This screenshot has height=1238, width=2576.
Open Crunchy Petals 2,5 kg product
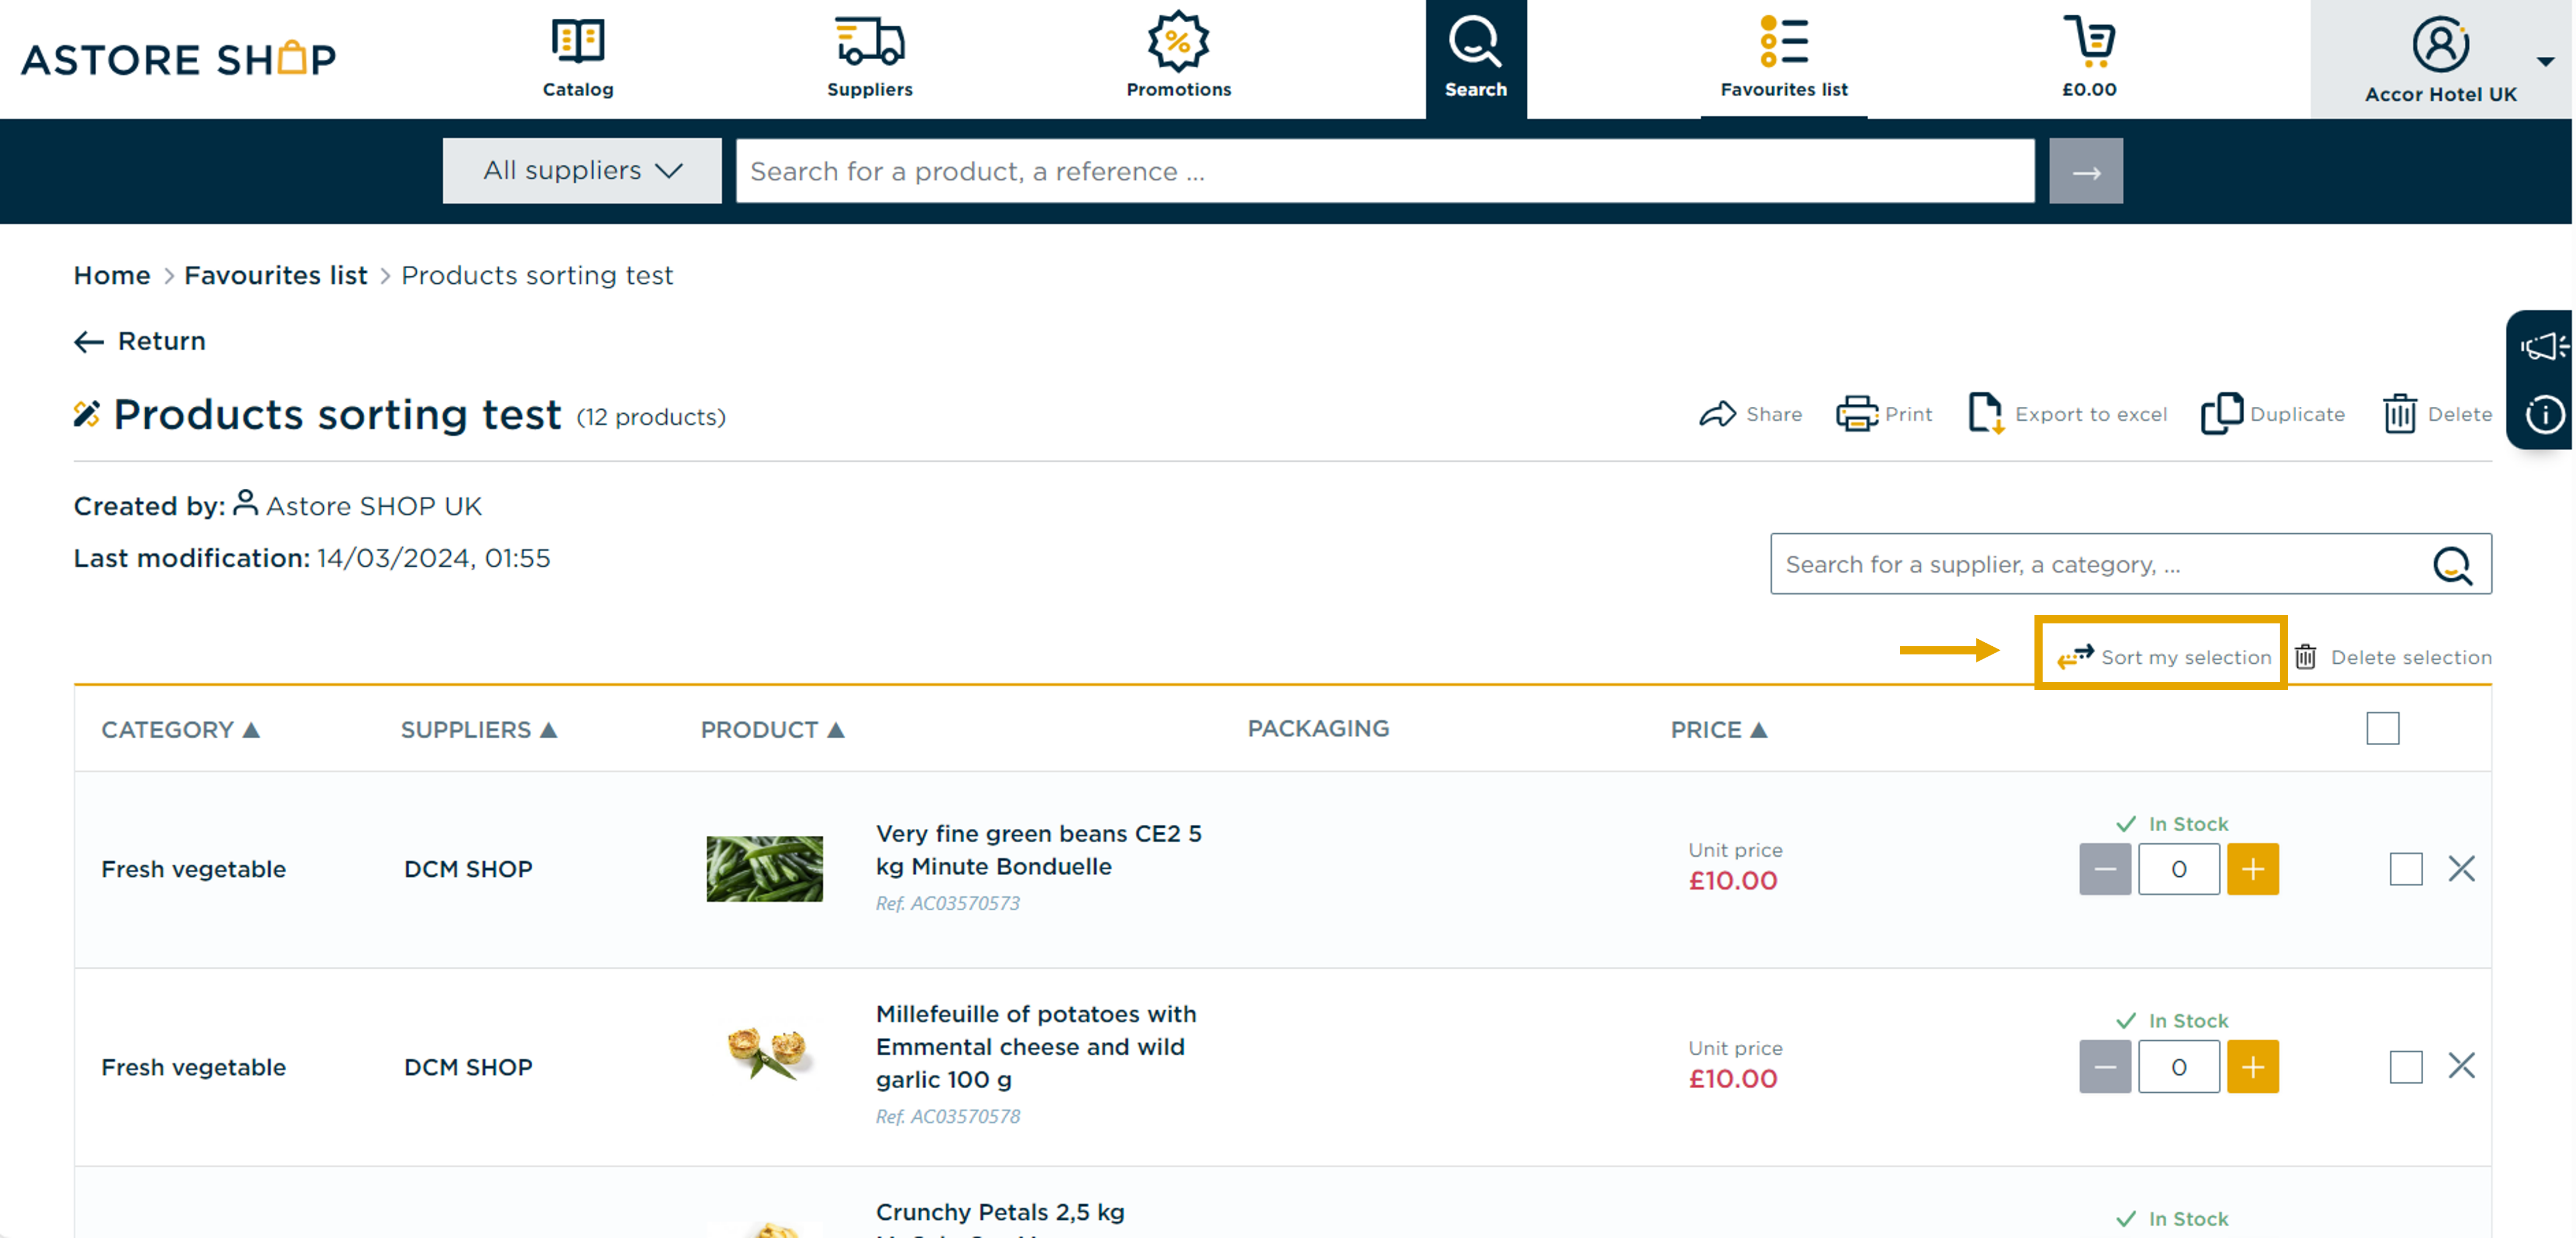point(1000,1213)
